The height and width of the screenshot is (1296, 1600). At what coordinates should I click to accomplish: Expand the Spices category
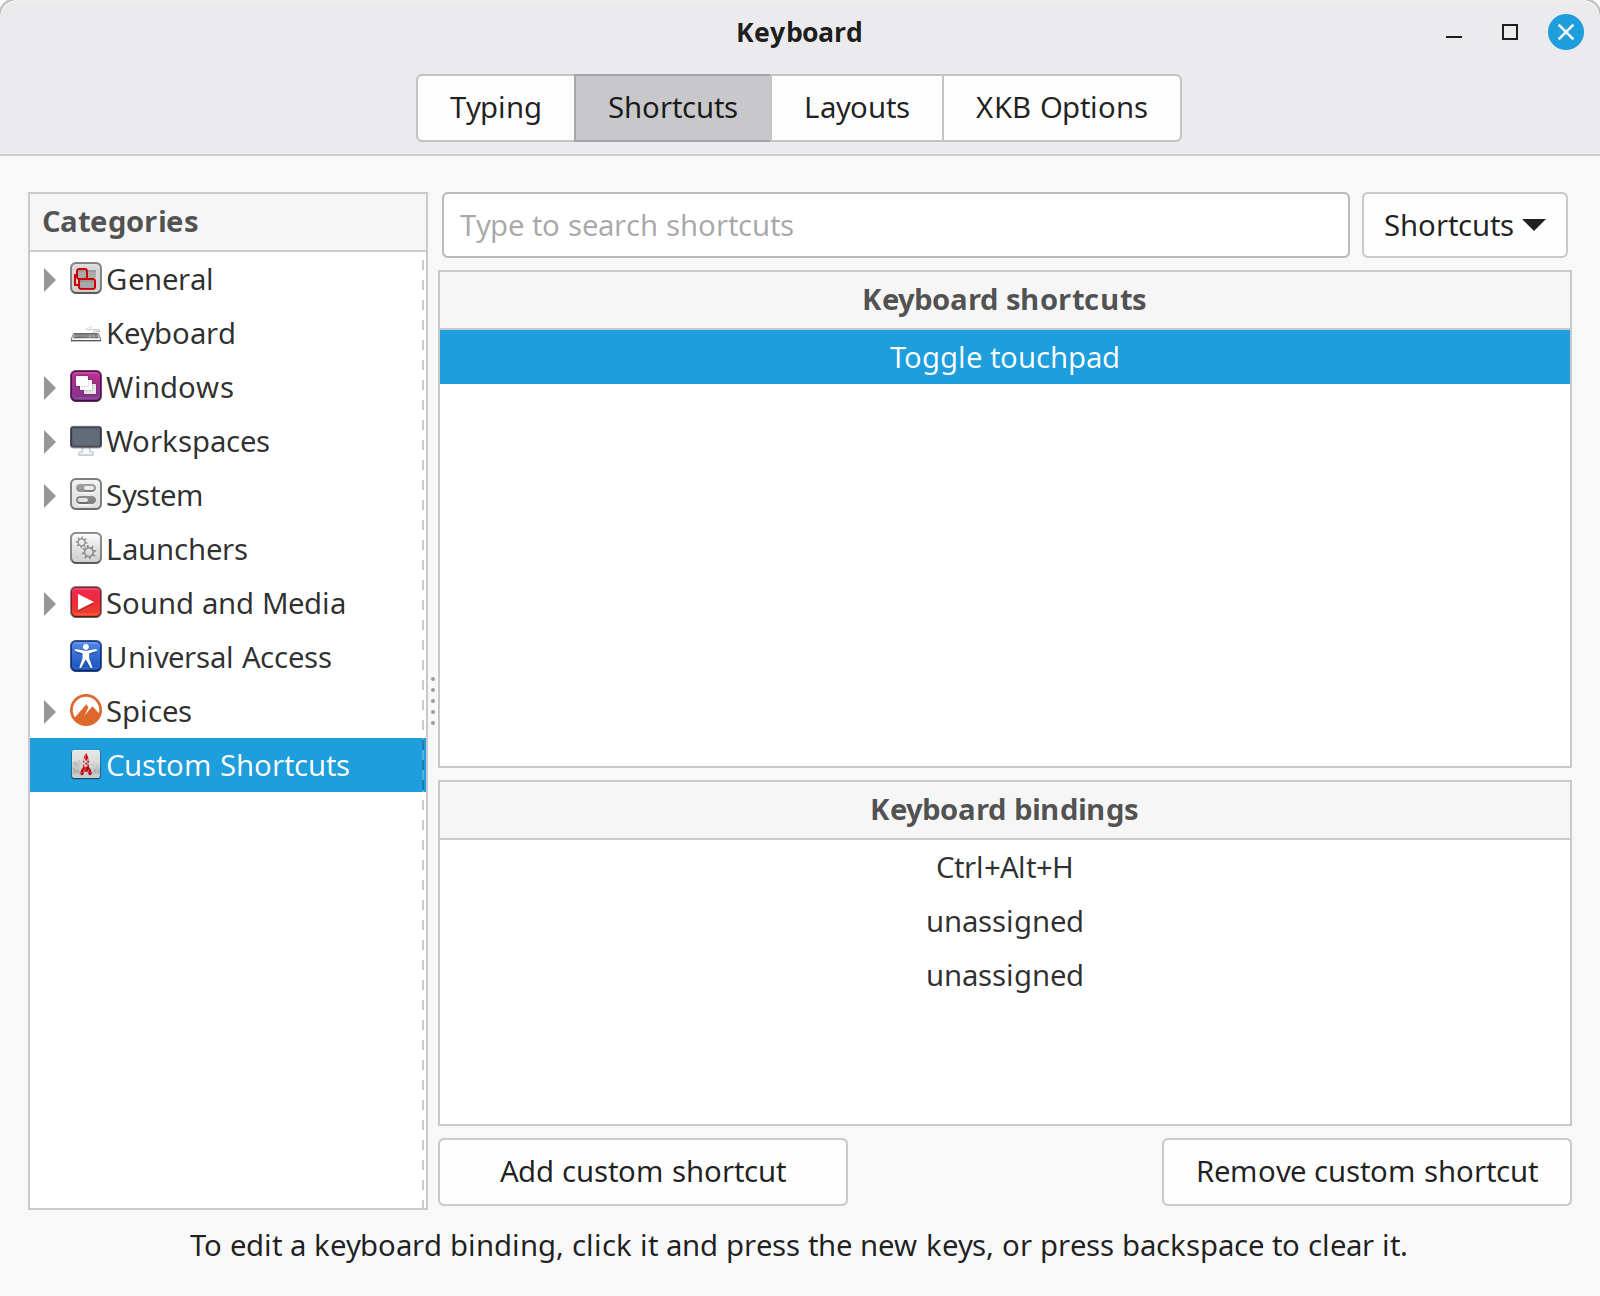tap(49, 711)
